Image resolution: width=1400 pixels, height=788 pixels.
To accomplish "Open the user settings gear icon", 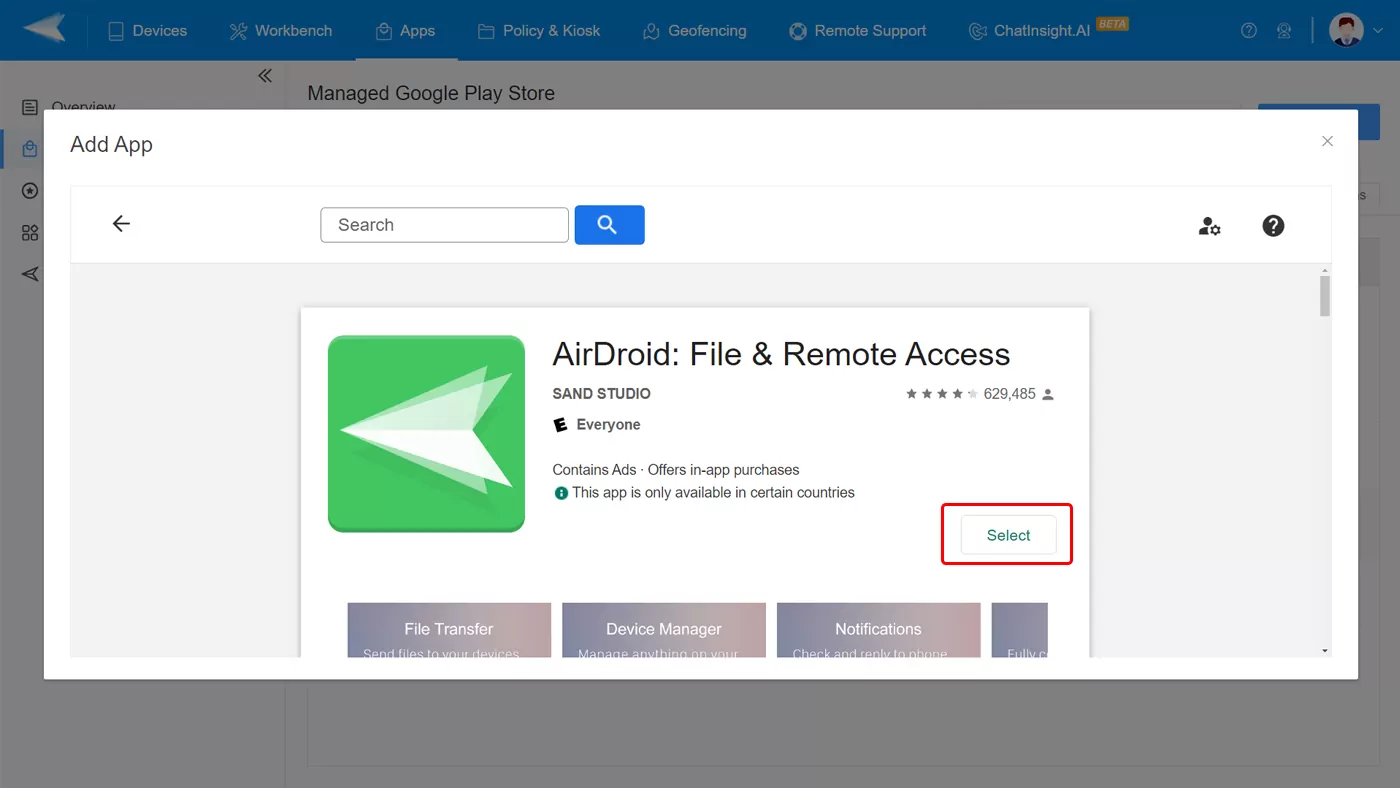I will [1209, 226].
